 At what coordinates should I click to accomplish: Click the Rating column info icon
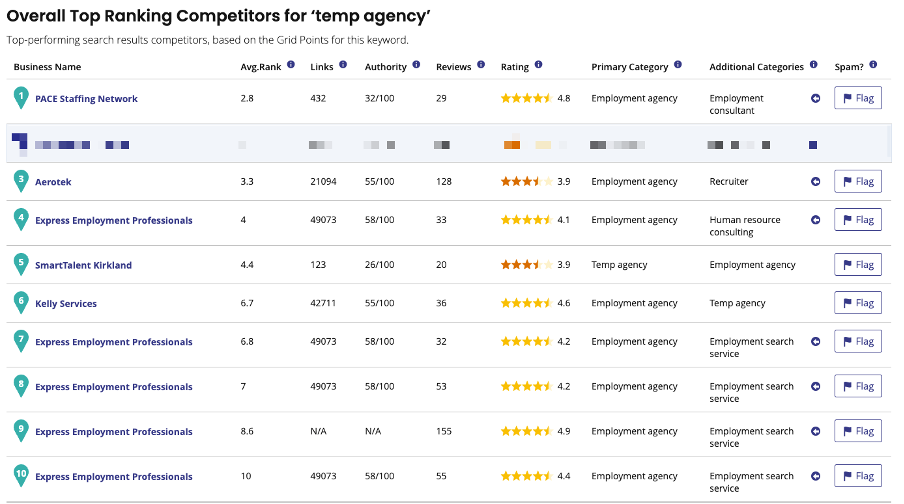pos(538,65)
